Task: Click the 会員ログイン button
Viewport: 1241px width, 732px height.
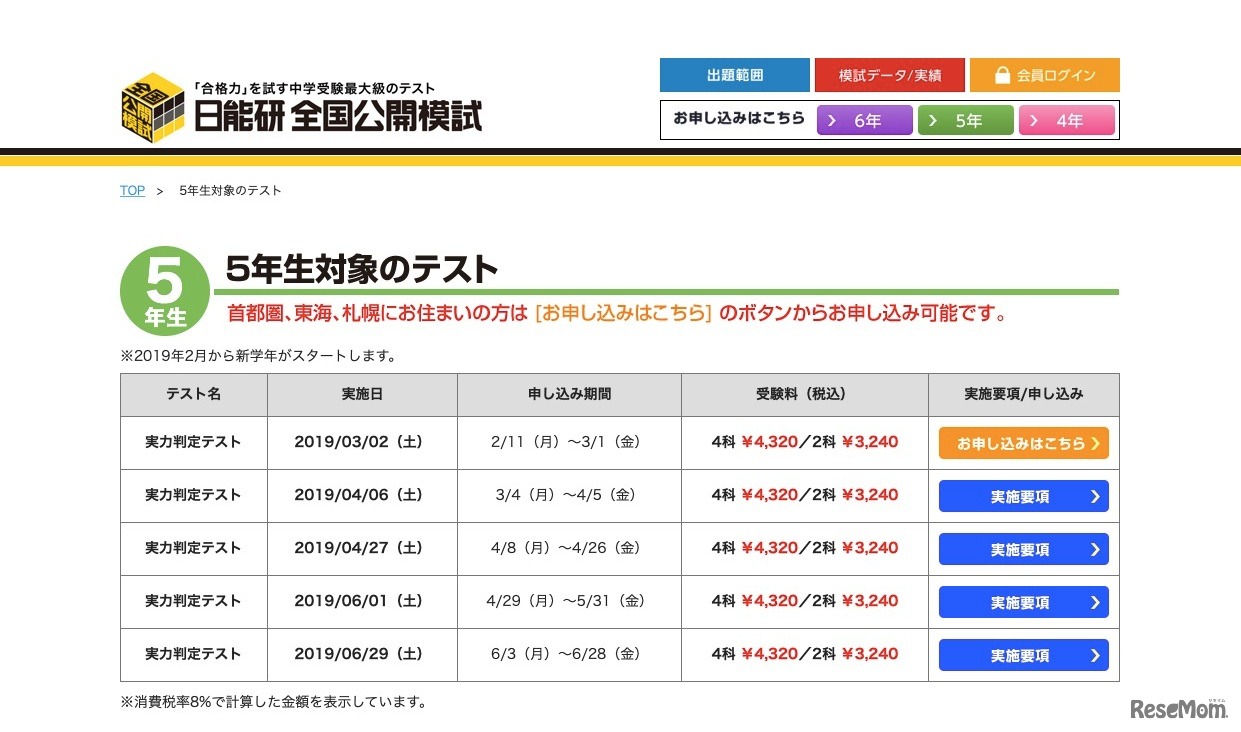Action: pos(1045,75)
